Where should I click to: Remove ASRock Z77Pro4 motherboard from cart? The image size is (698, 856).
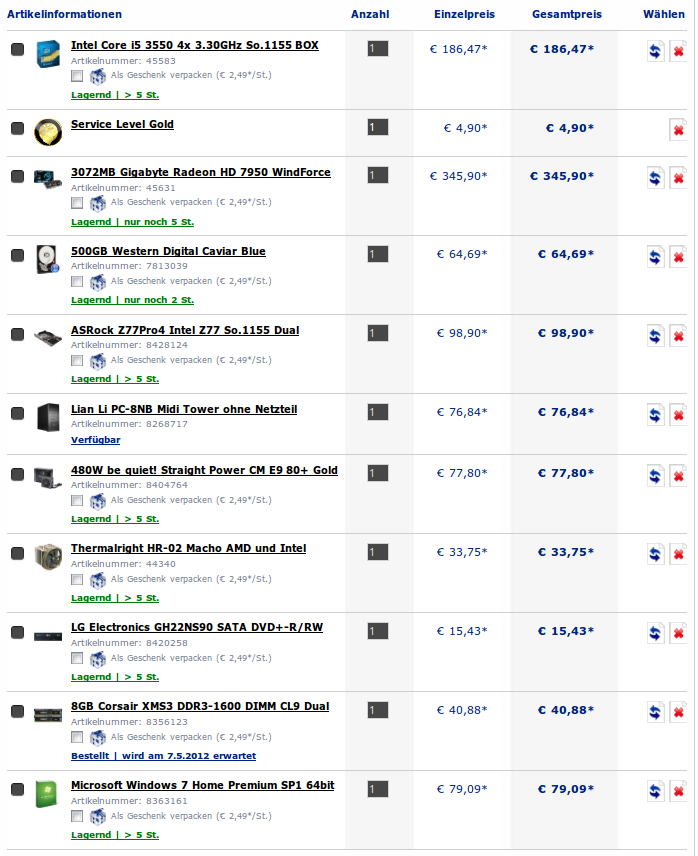click(x=678, y=336)
